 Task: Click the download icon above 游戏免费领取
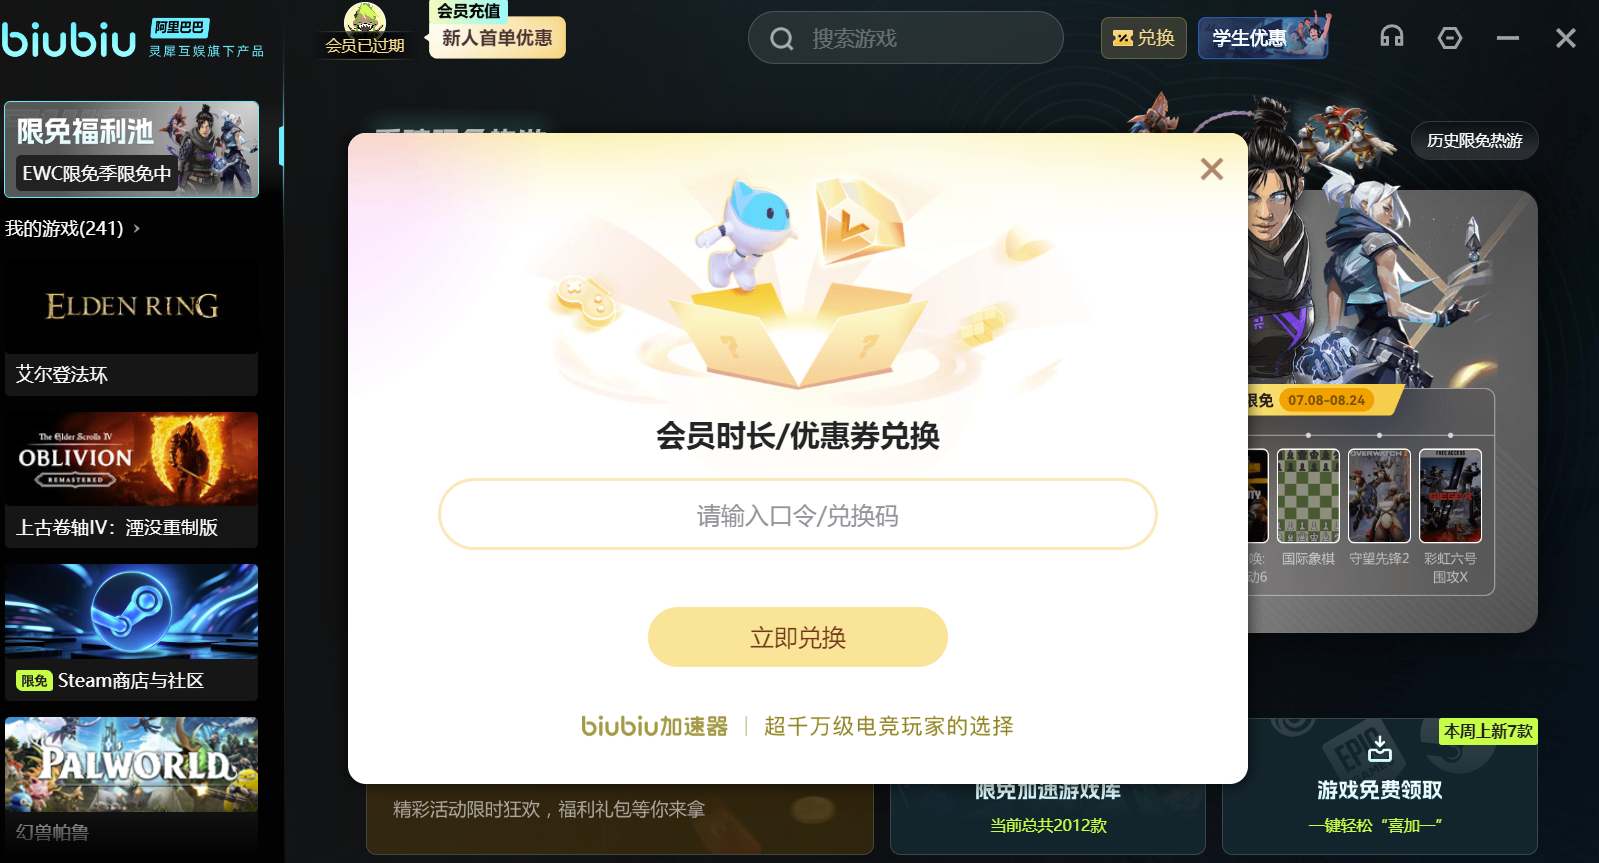pos(1380,748)
